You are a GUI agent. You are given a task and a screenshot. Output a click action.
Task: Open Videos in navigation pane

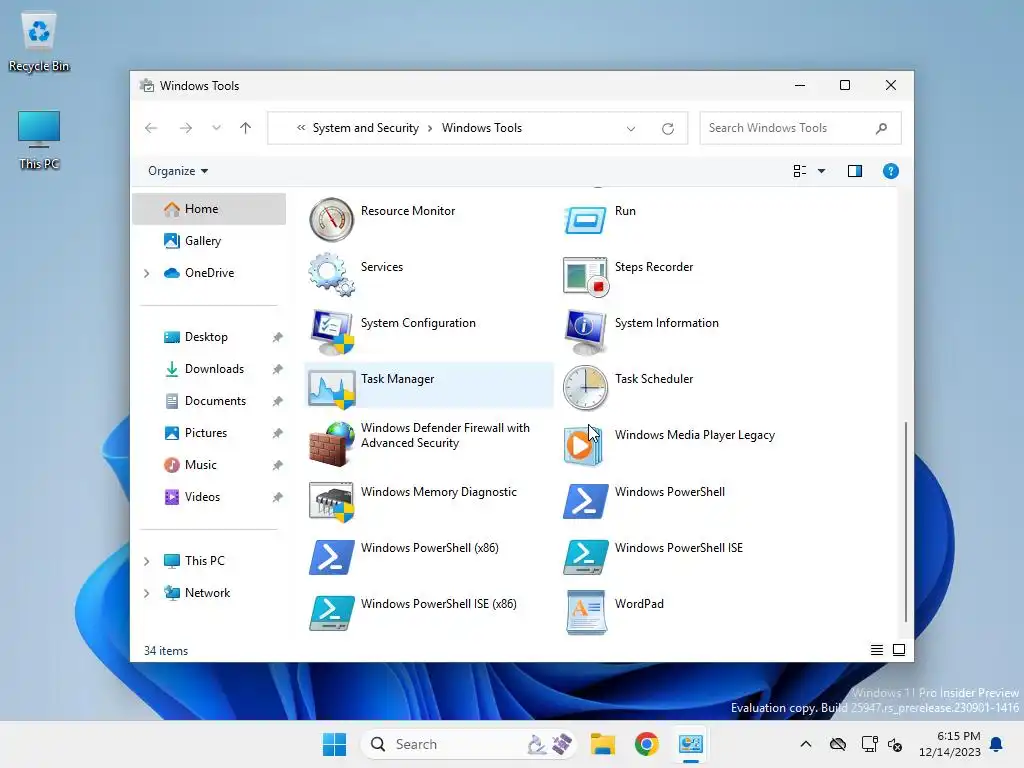click(209, 497)
